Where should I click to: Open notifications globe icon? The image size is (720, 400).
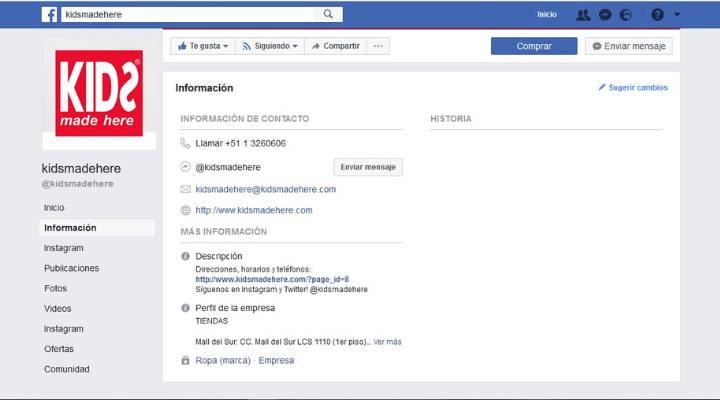[626, 15]
